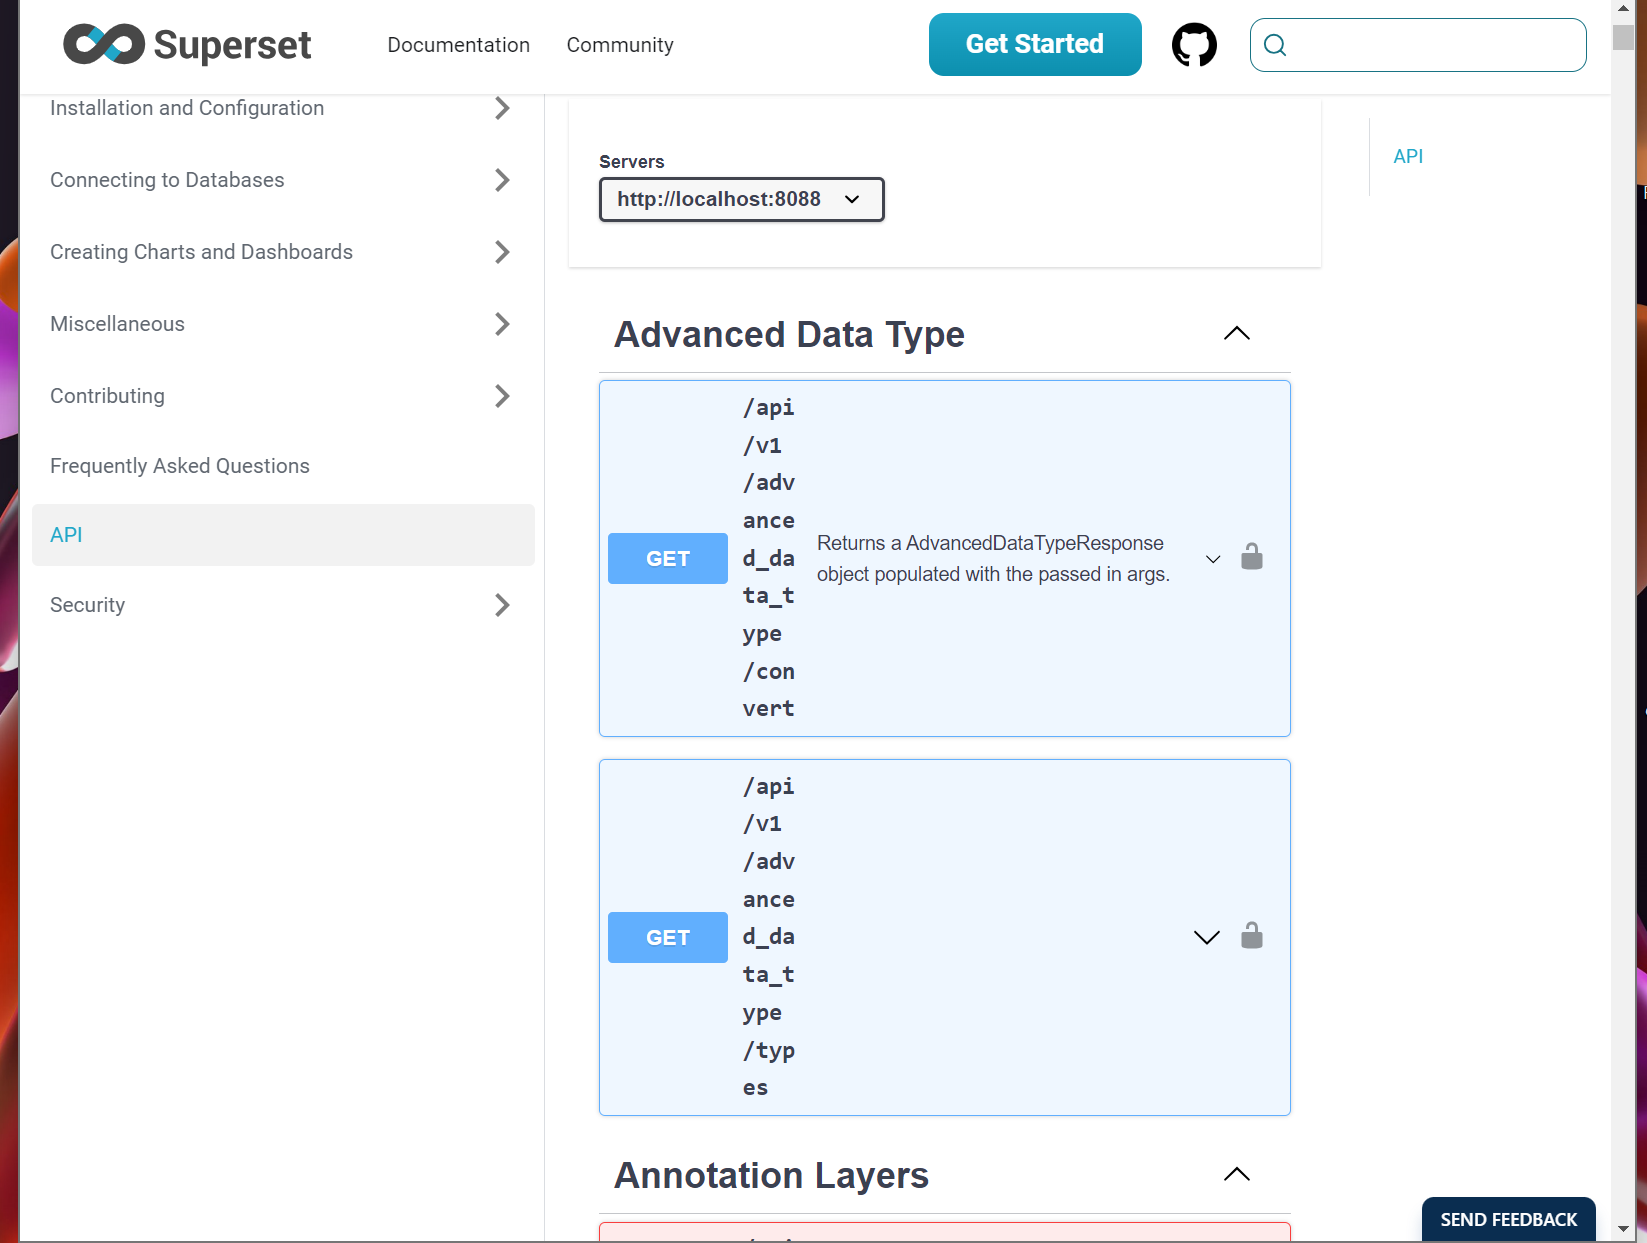Expand the Connecting to Databases section
The width and height of the screenshot is (1647, 1243).
tap(501, 180)
